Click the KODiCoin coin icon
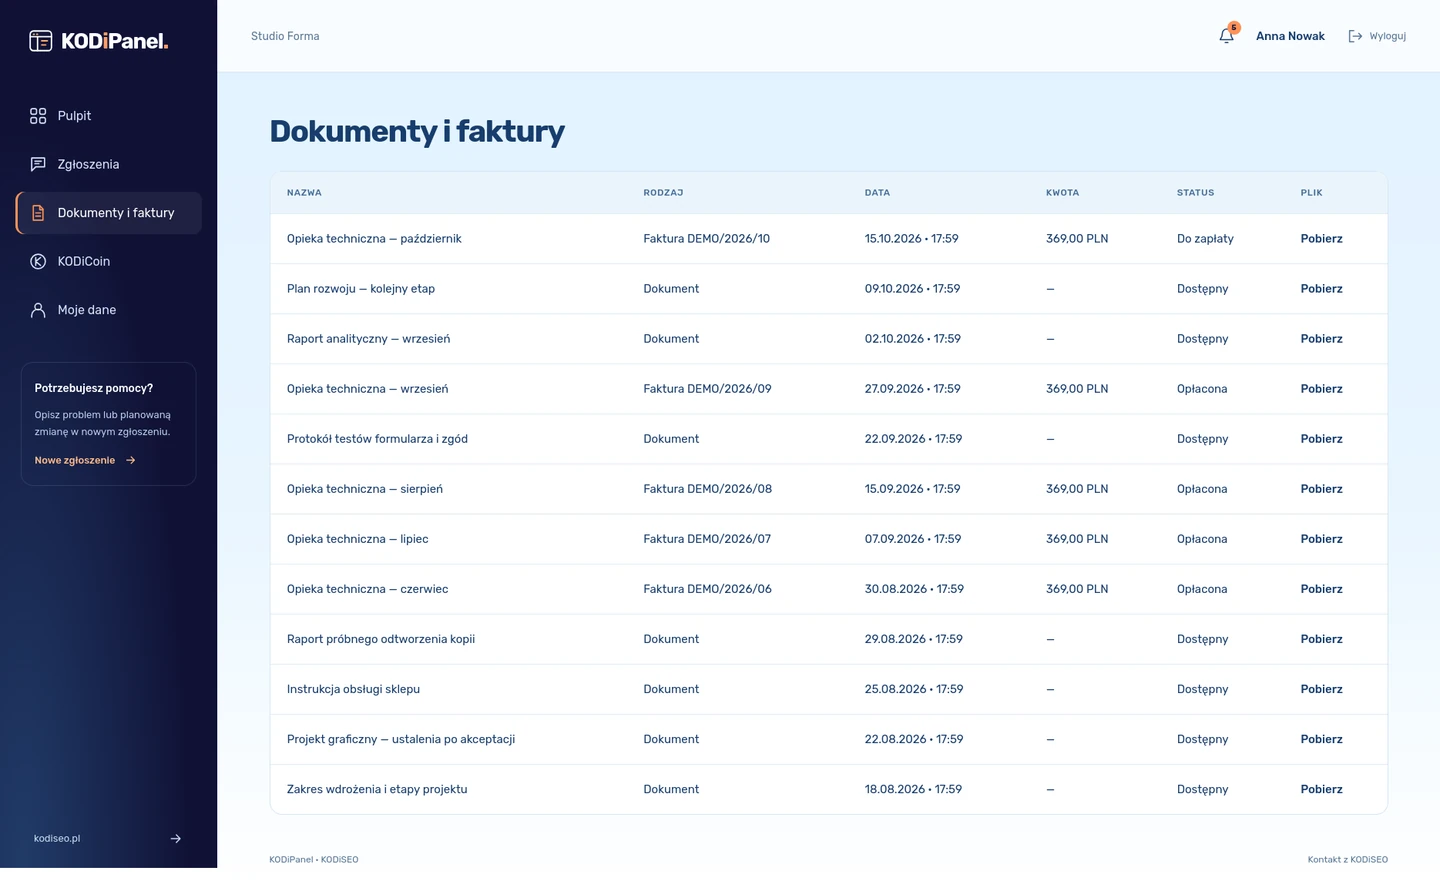1440x891 pixels. [x=38, y=261]
